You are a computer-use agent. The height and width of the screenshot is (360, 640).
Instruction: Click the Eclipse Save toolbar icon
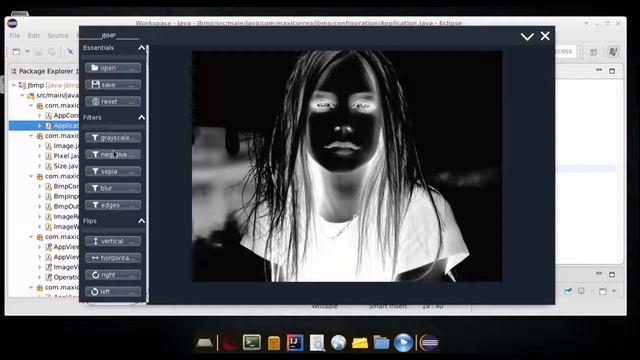tap(39, 52)
